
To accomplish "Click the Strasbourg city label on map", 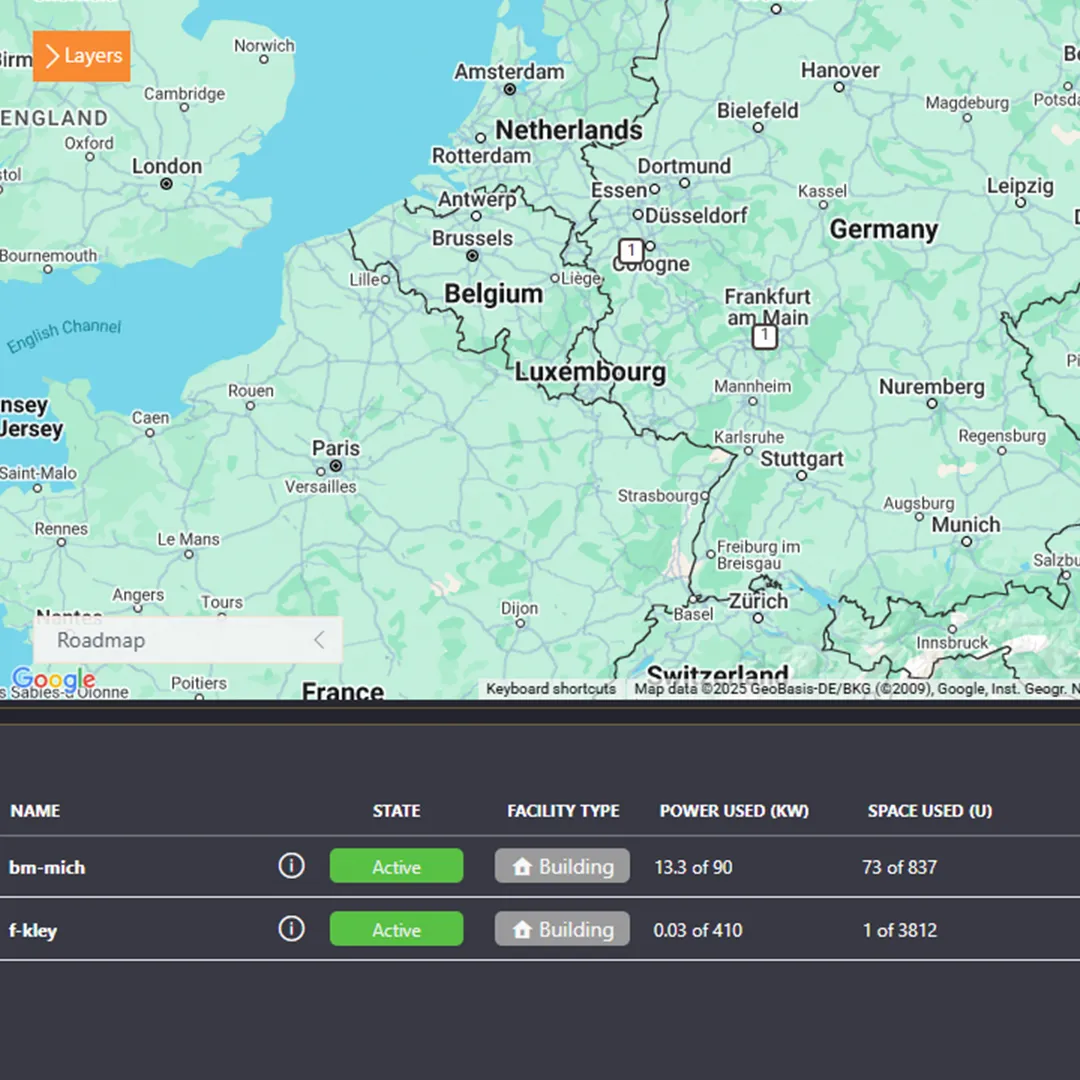I will tap(658, 496).
